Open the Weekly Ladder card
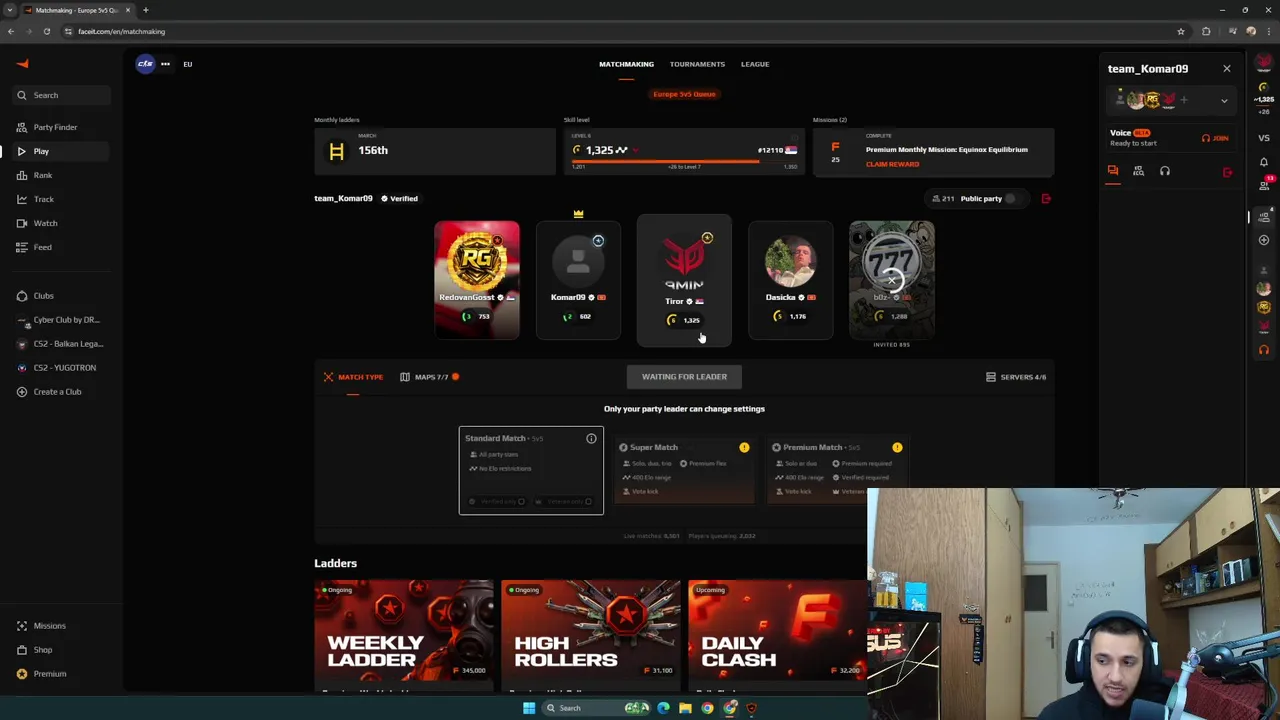 click(404, 636)
